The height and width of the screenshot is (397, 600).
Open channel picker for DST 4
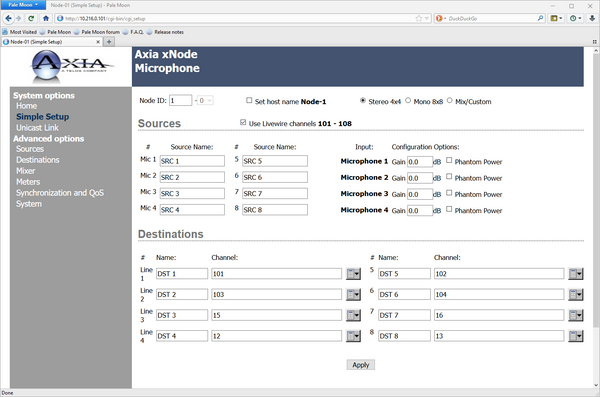pos(353,336)
